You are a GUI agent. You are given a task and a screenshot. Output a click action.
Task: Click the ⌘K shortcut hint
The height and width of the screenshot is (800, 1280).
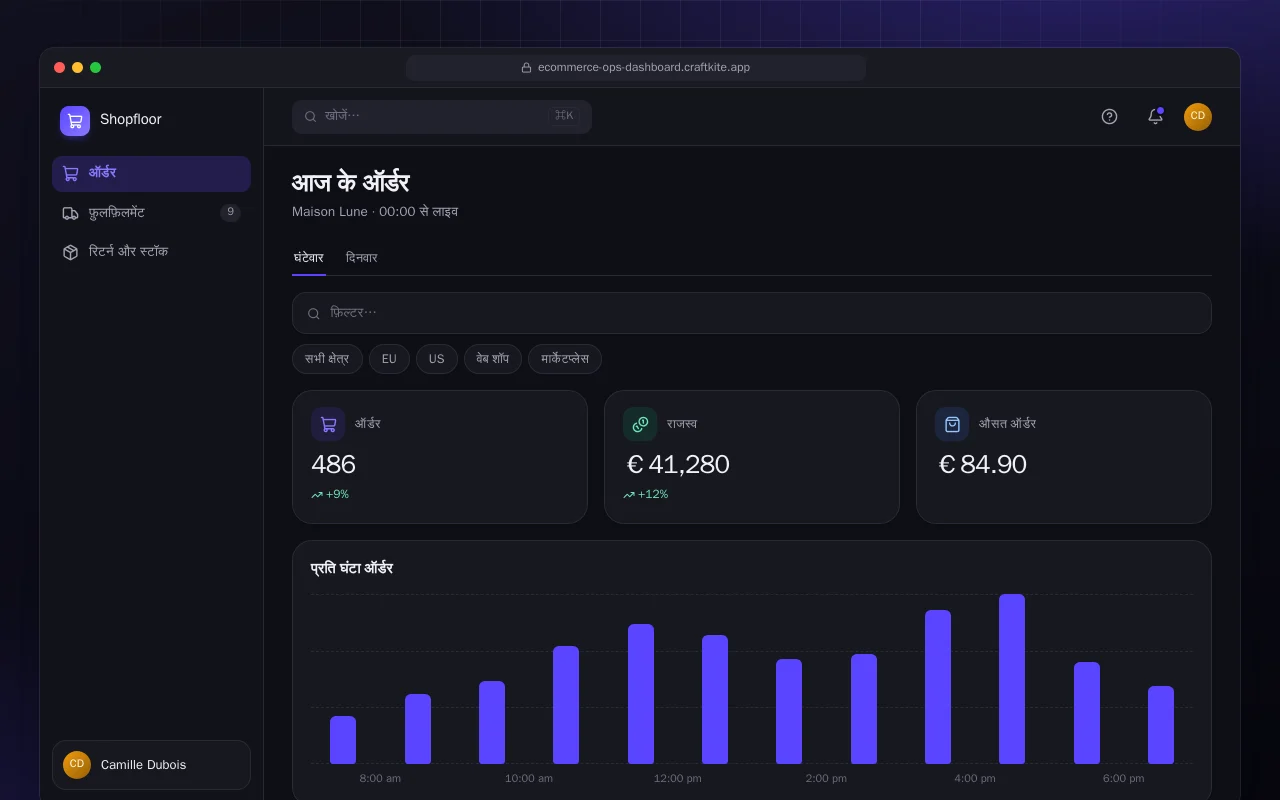(564, 116)
